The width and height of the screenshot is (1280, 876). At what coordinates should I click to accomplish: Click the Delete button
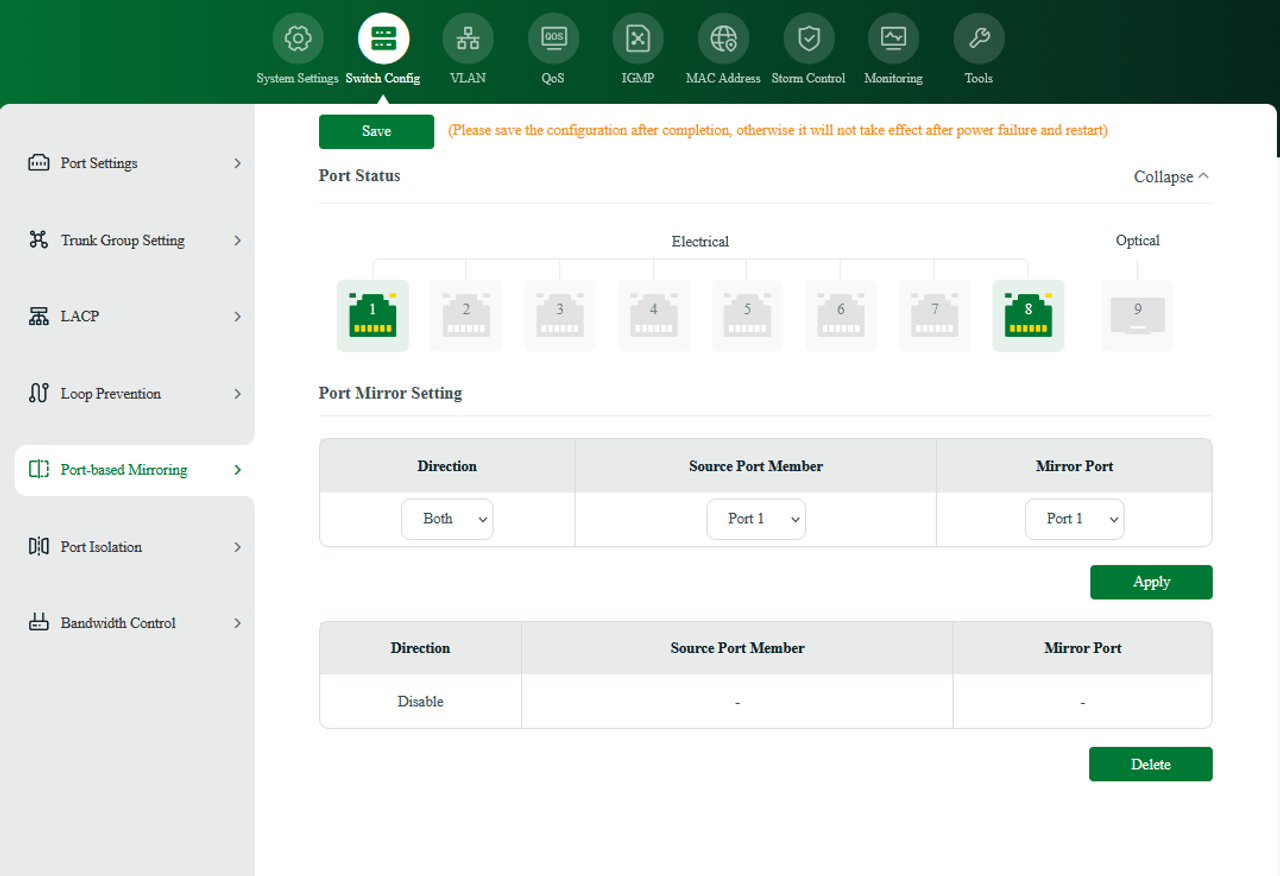pyautogui.click(x=1150, y=763)
